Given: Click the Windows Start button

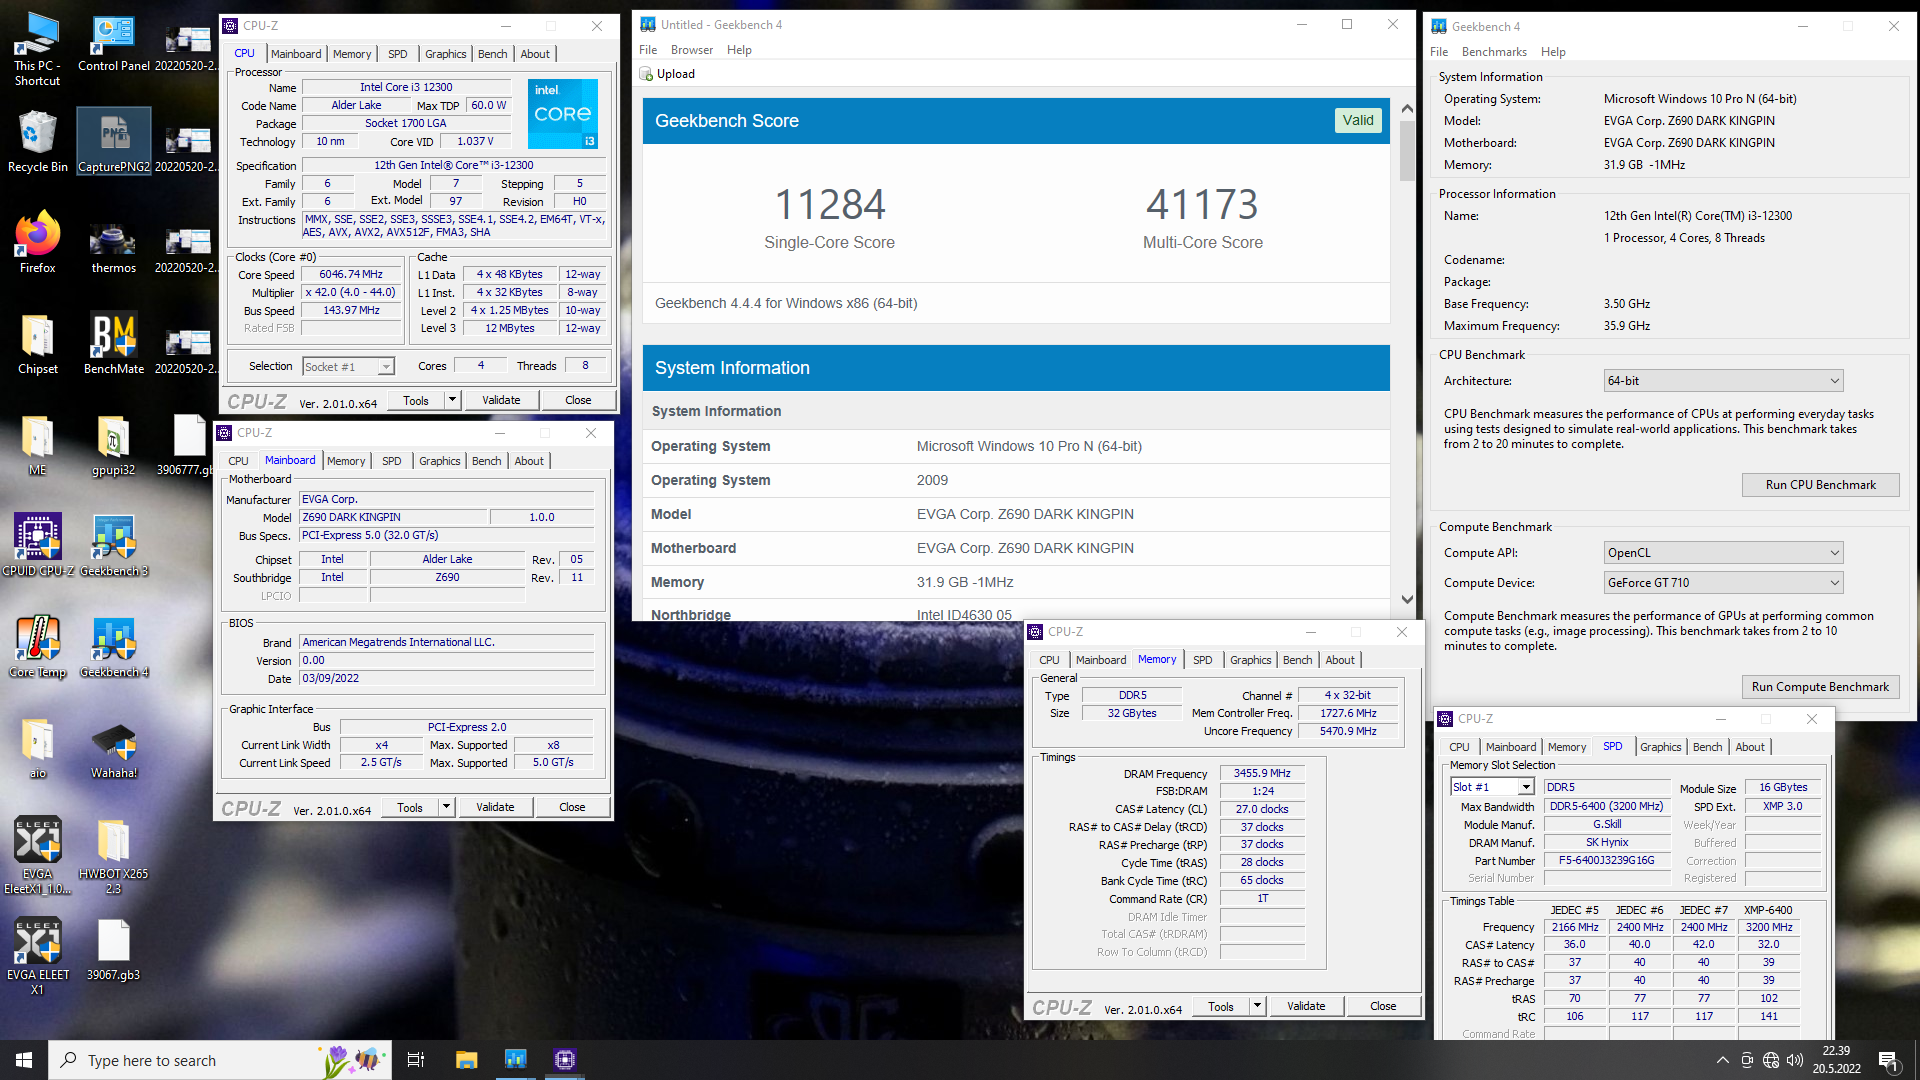Looking at the screenshot, I should (24, 1060).
